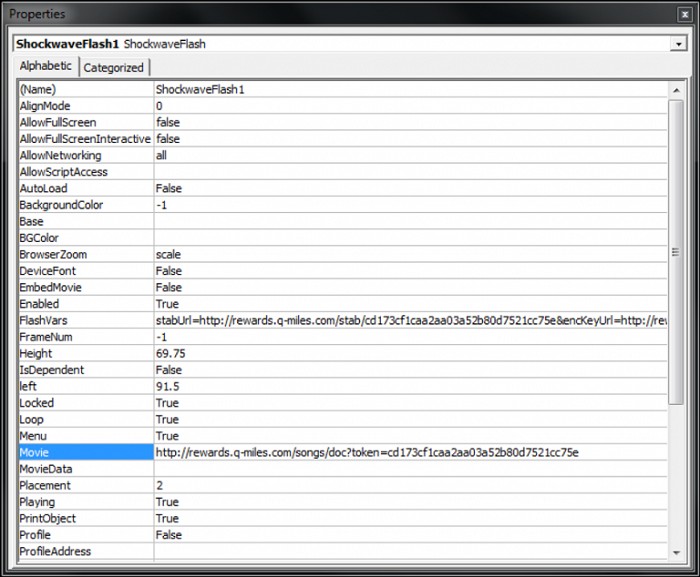Open the ShockwaveFlash1 object dropdown
The height and width of the screenshot is (577, 700).
pyautogui.click(x=679, y=44)
